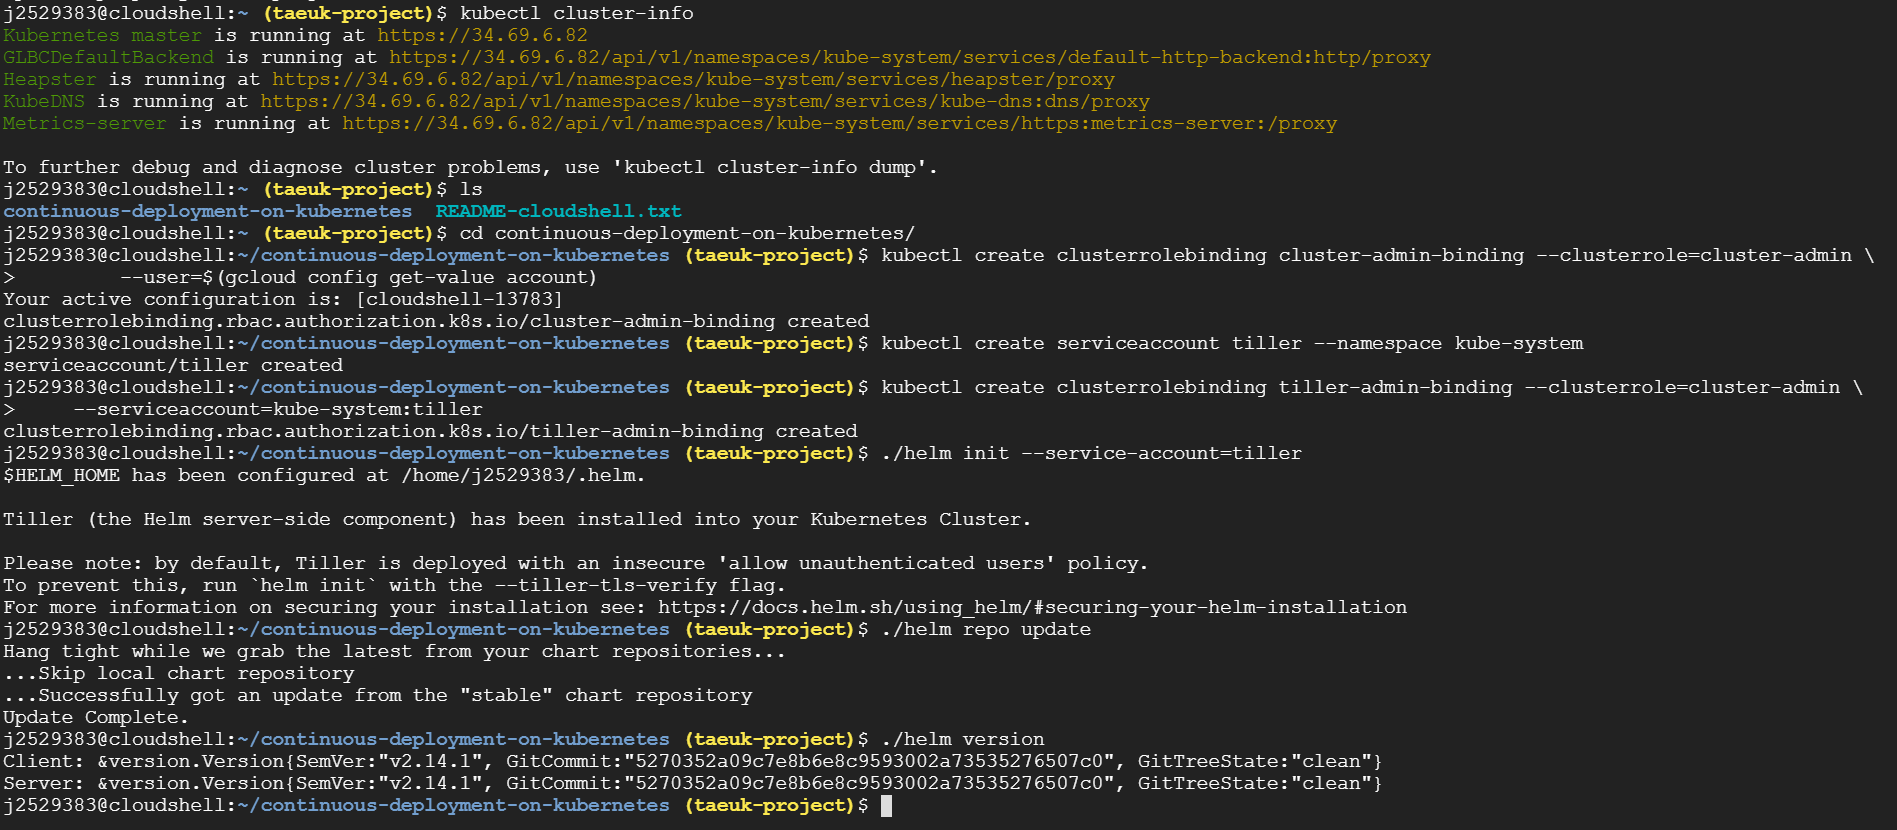The width and height of the screenshot is (1897, 830).
Task: Click 'Kubernetes master' service name
Action: tap(102, 35)
